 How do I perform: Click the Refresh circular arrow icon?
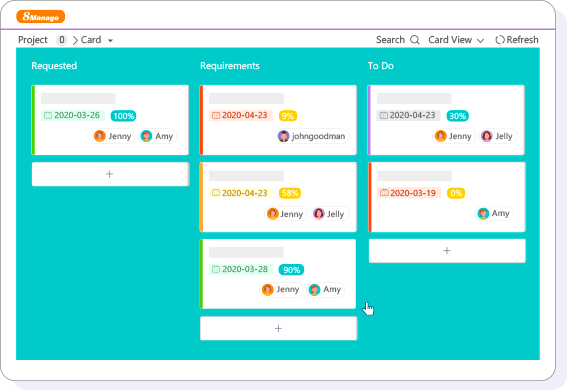(500, 40)
